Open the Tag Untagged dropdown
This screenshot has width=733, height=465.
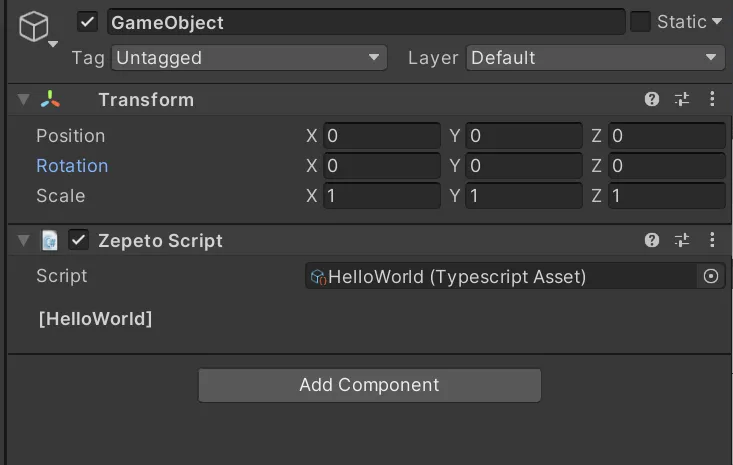point(249,57)
